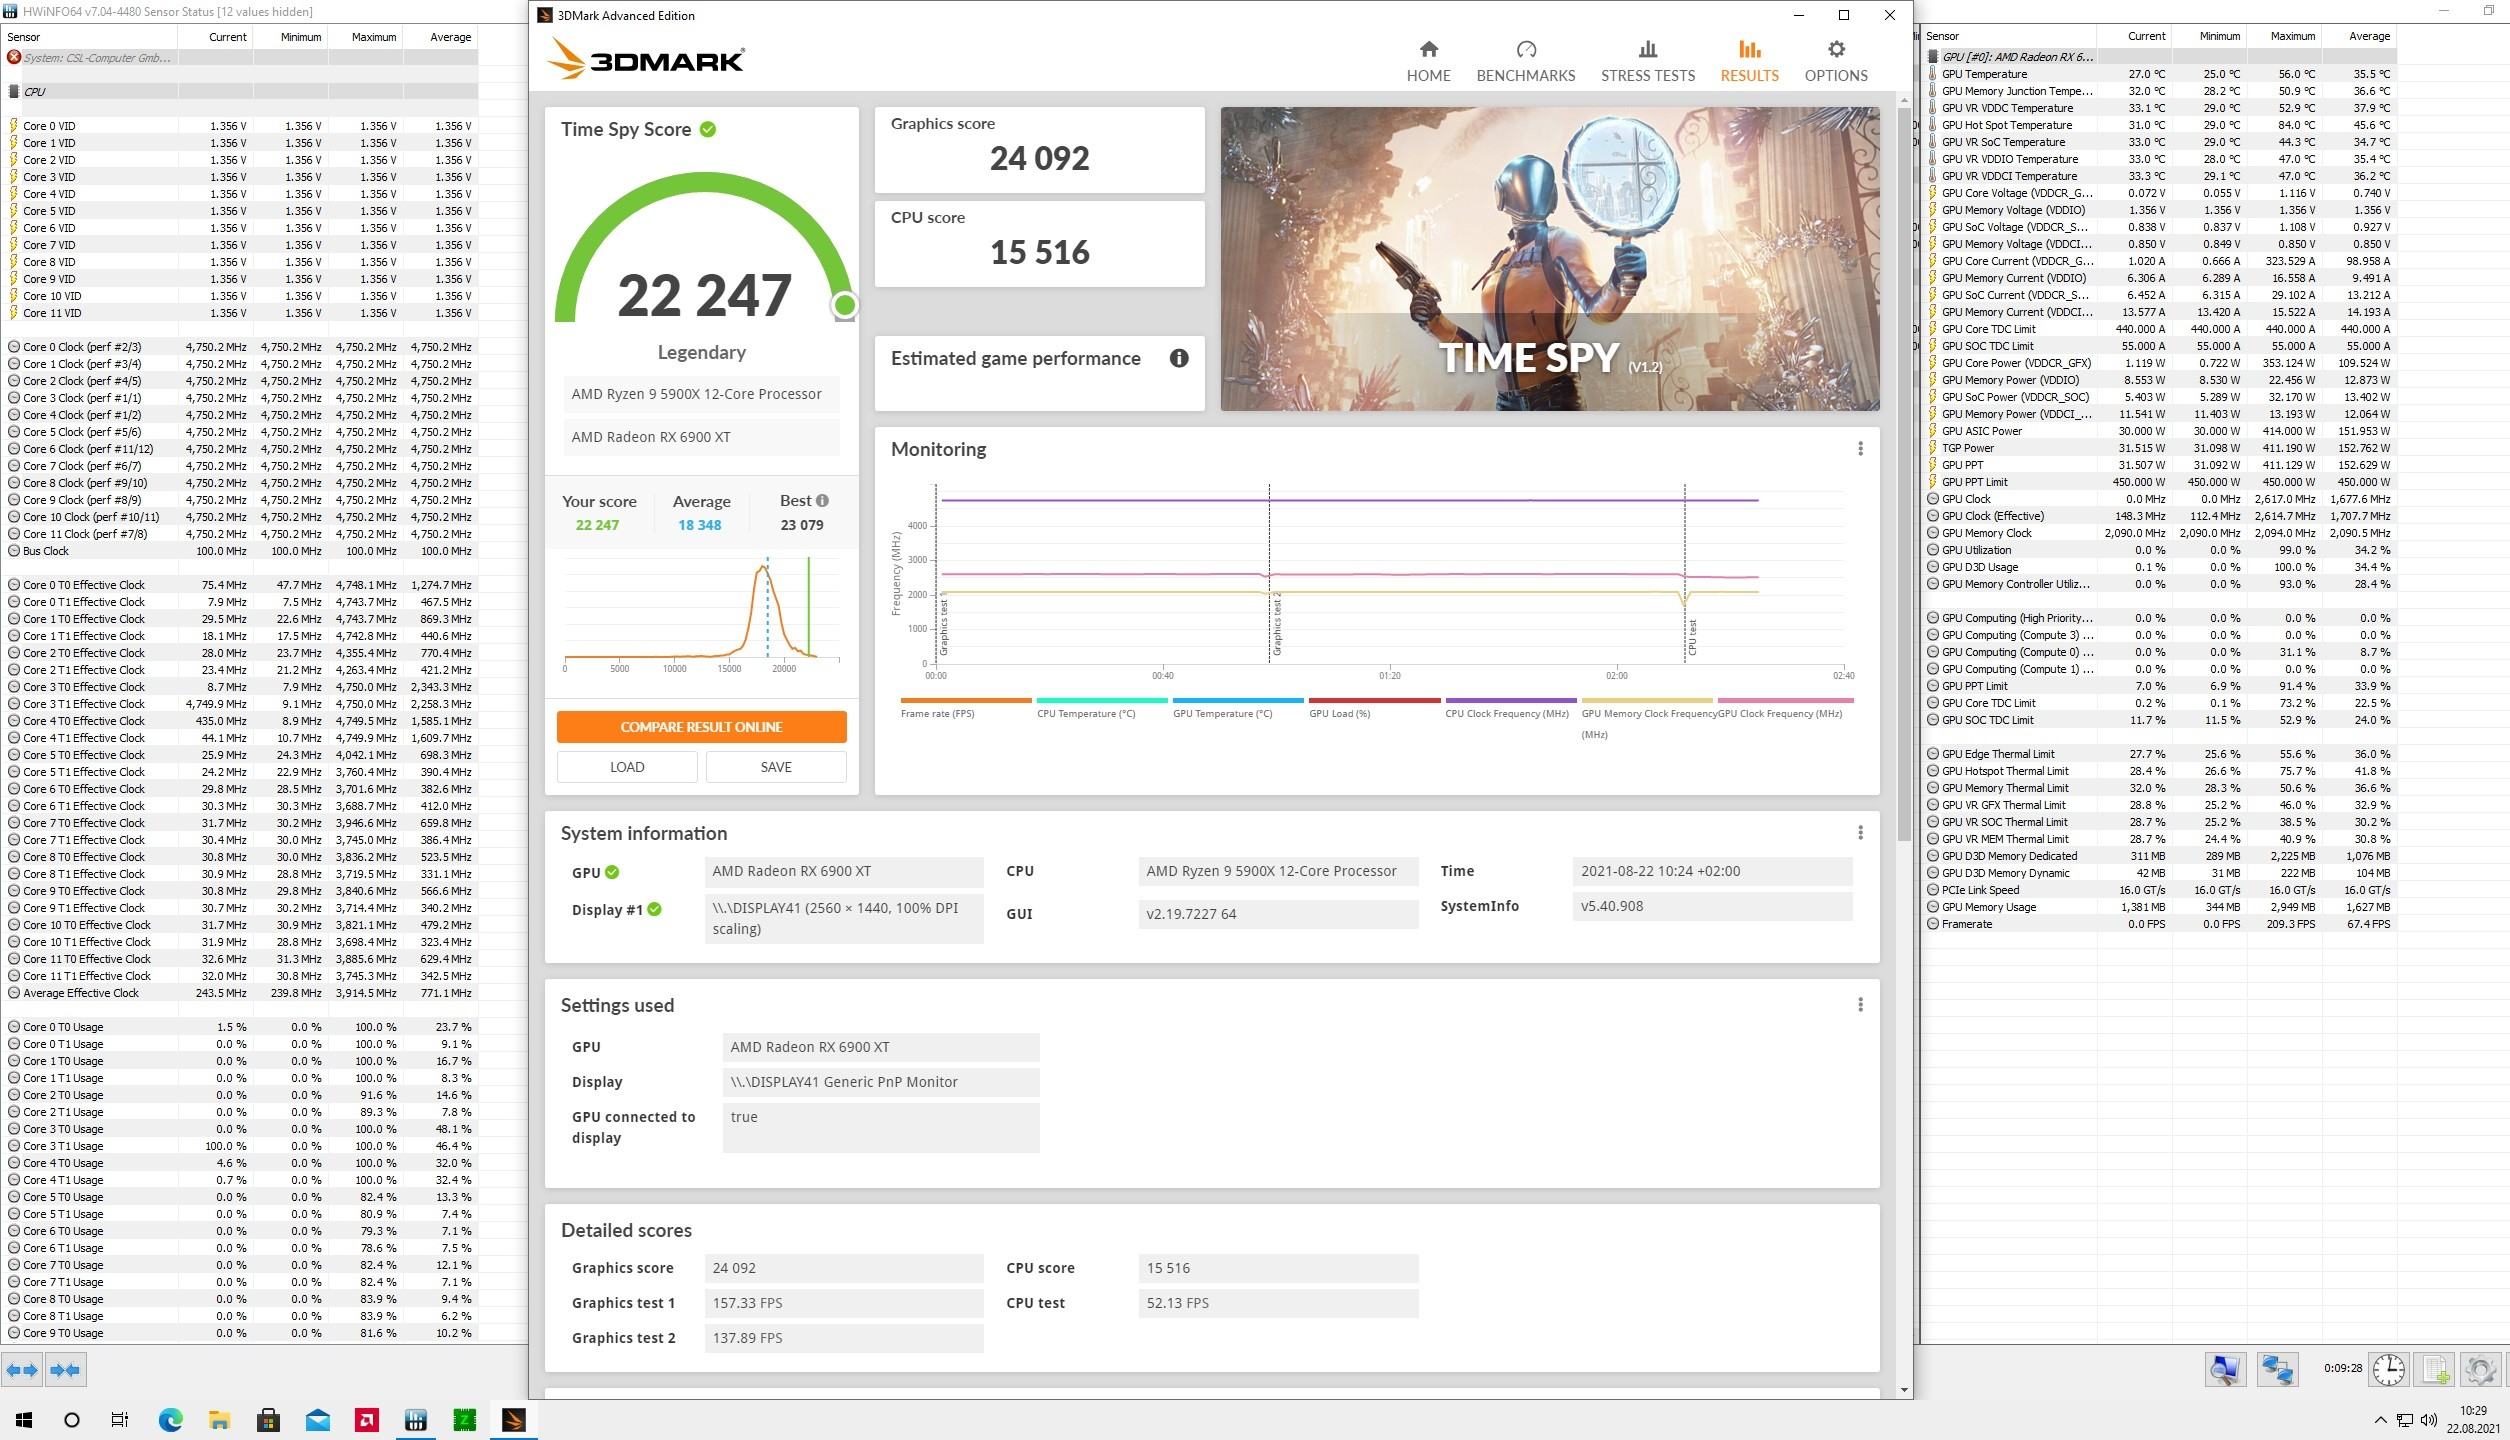
Task: Click the Time Spy Score green validation checkmark
Action: [708, 129]
